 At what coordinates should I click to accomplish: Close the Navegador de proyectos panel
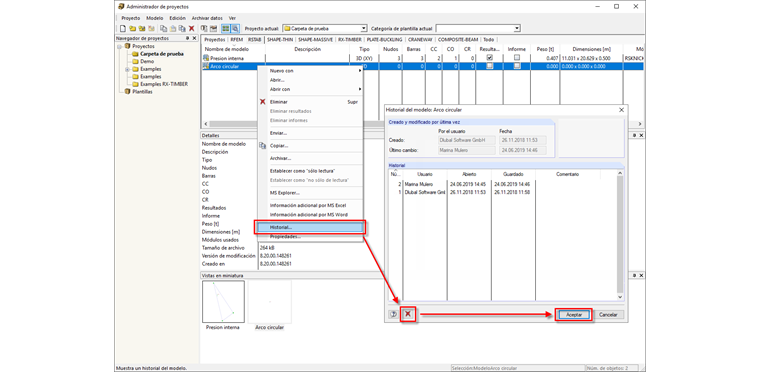(194, 38)
